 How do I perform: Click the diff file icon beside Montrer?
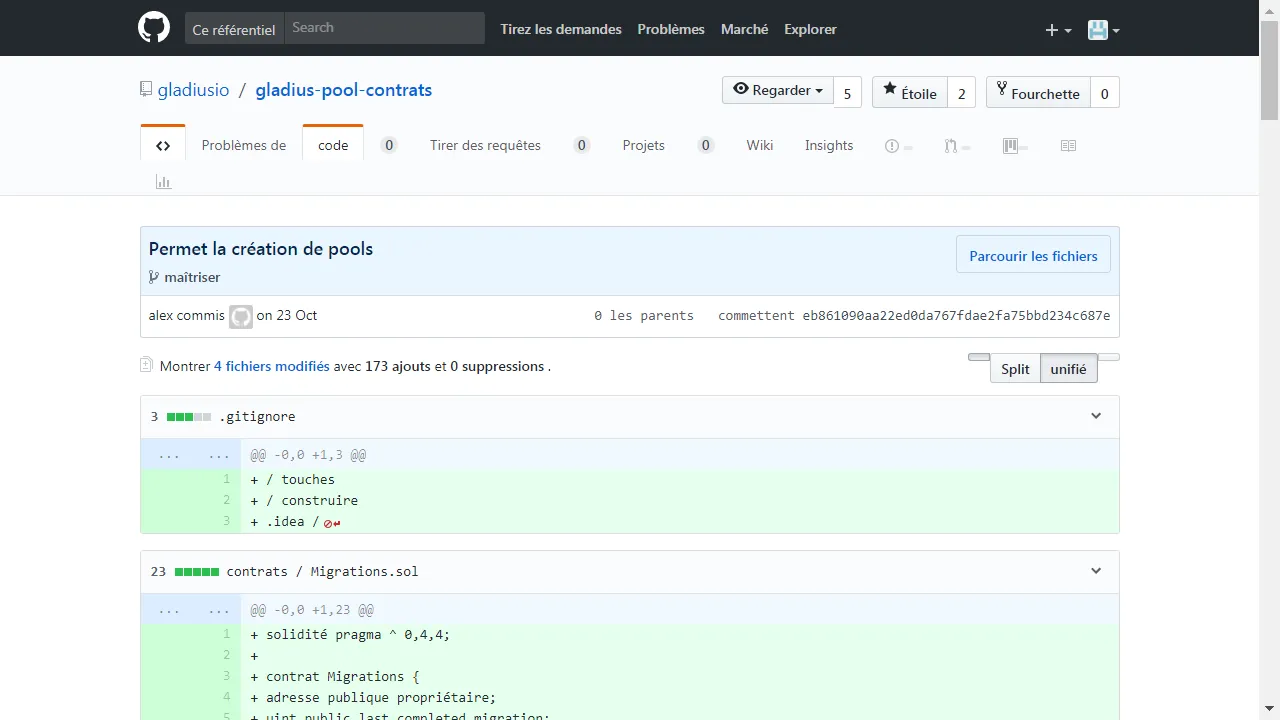(146, 365)
